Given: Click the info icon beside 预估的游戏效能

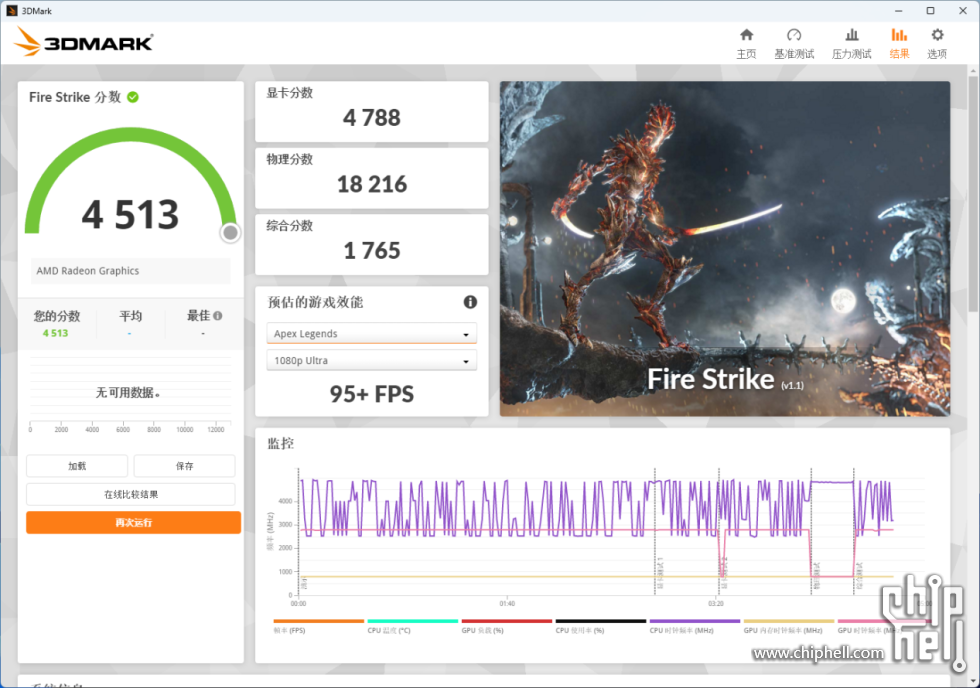Looking at the screenshot, I should pyautogui.click(x=470, y=302).
